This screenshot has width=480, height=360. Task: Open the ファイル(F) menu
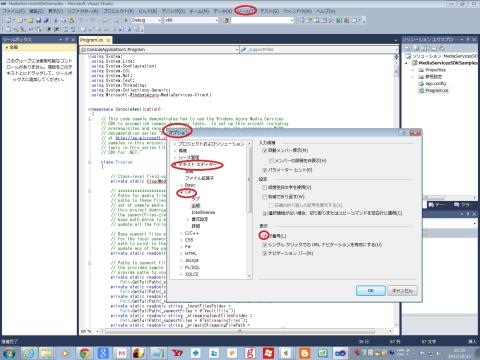[x=14, y=11]
